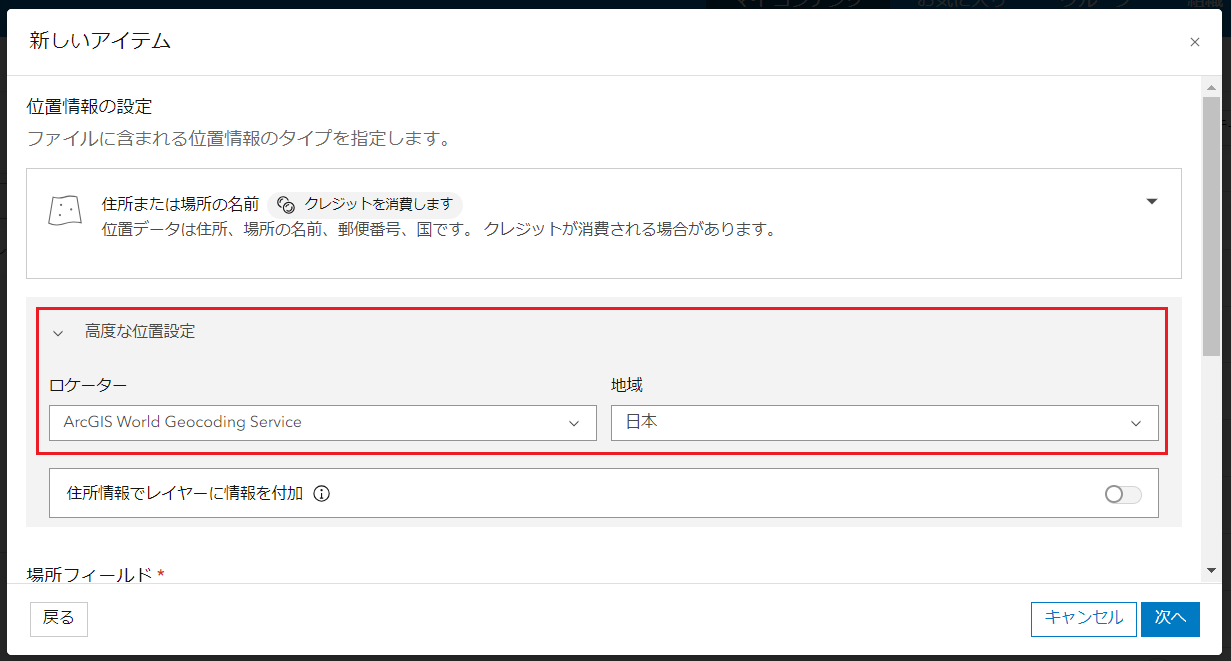Click the 住所または場所の名前 heading
The image size is (1231, 661).
[180, 204]
